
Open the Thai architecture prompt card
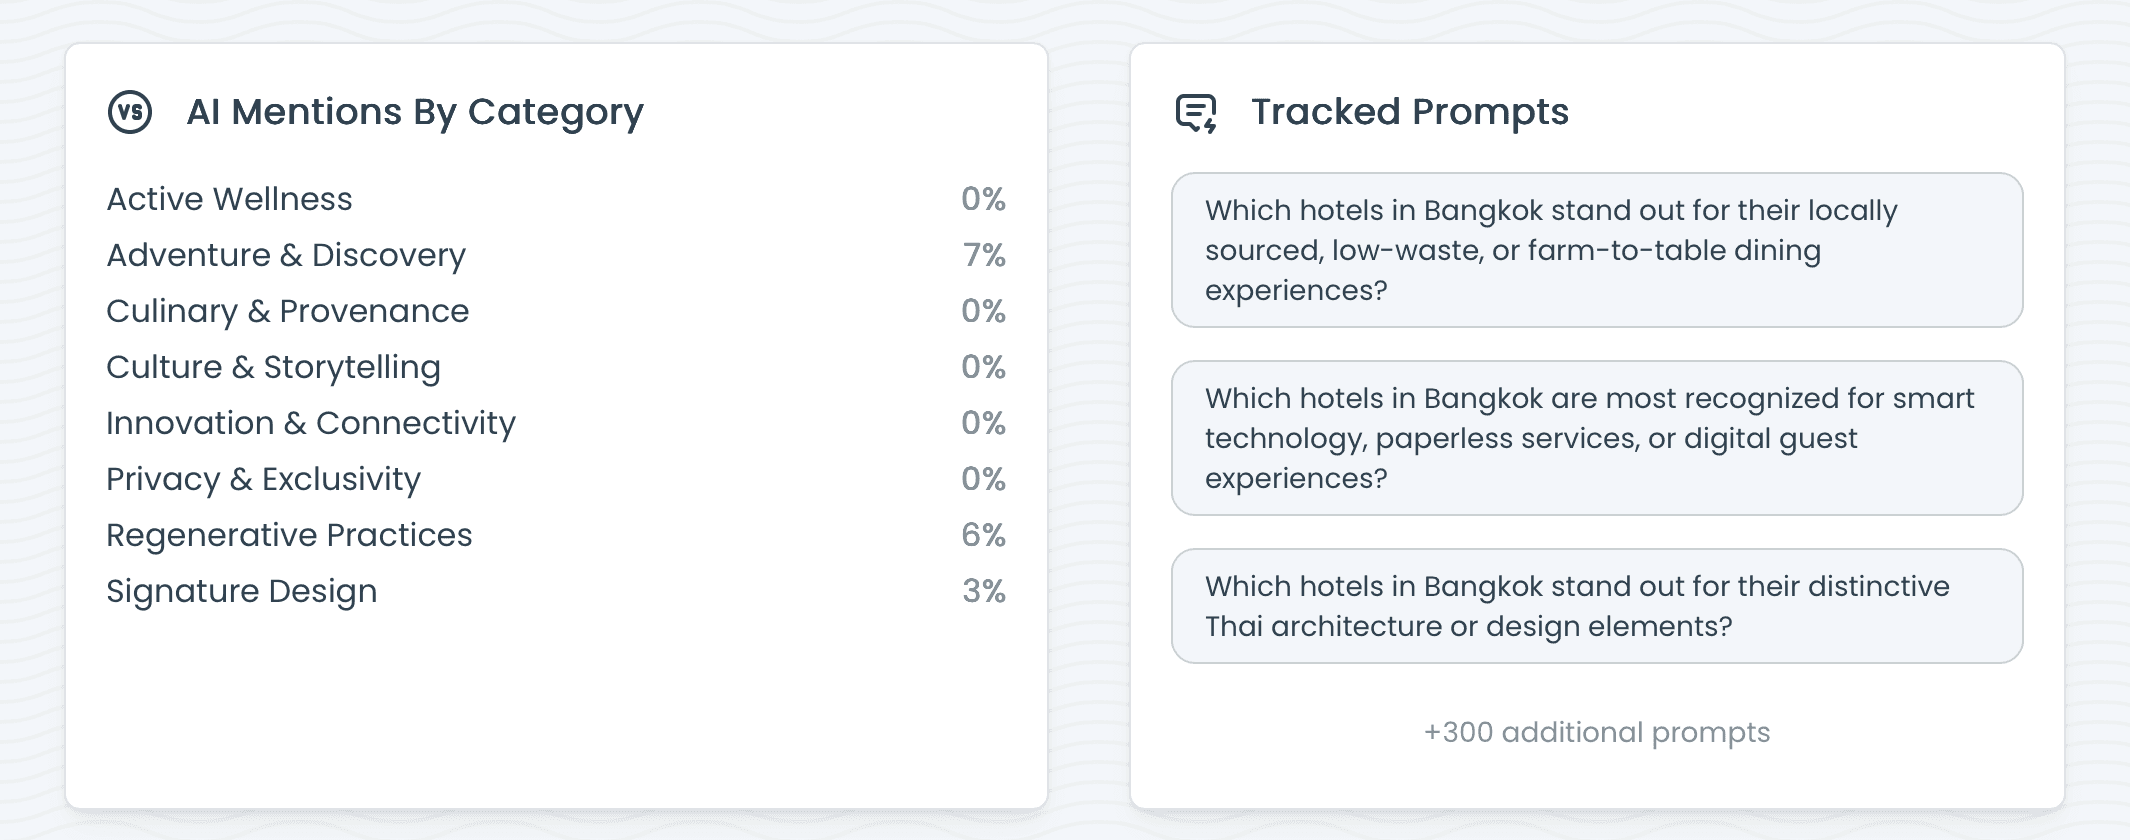[x=1596, y=606]
